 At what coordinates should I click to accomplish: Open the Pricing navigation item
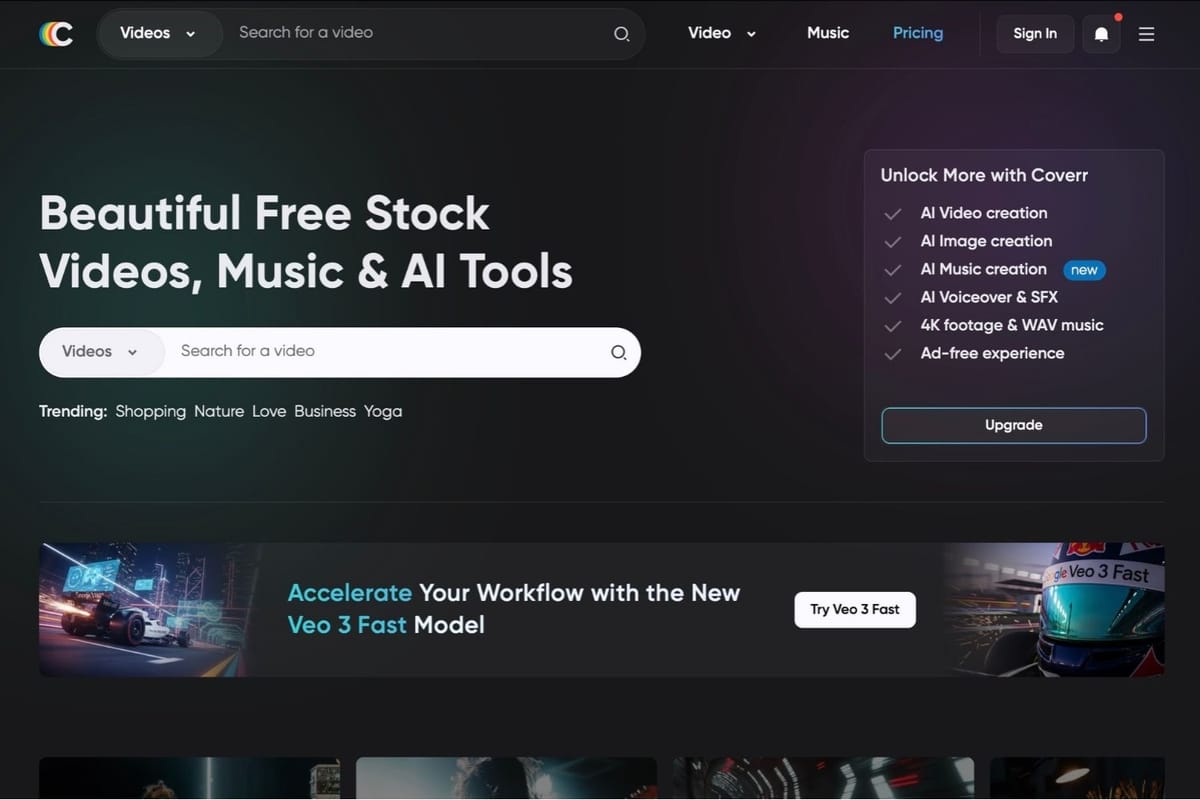click(x=918, y=33)
